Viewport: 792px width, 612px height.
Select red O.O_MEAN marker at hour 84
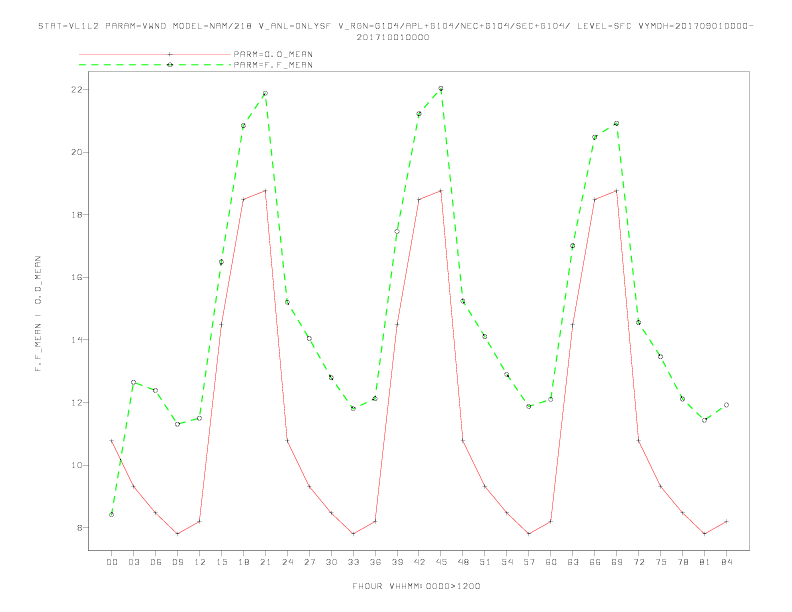(726, 521)
